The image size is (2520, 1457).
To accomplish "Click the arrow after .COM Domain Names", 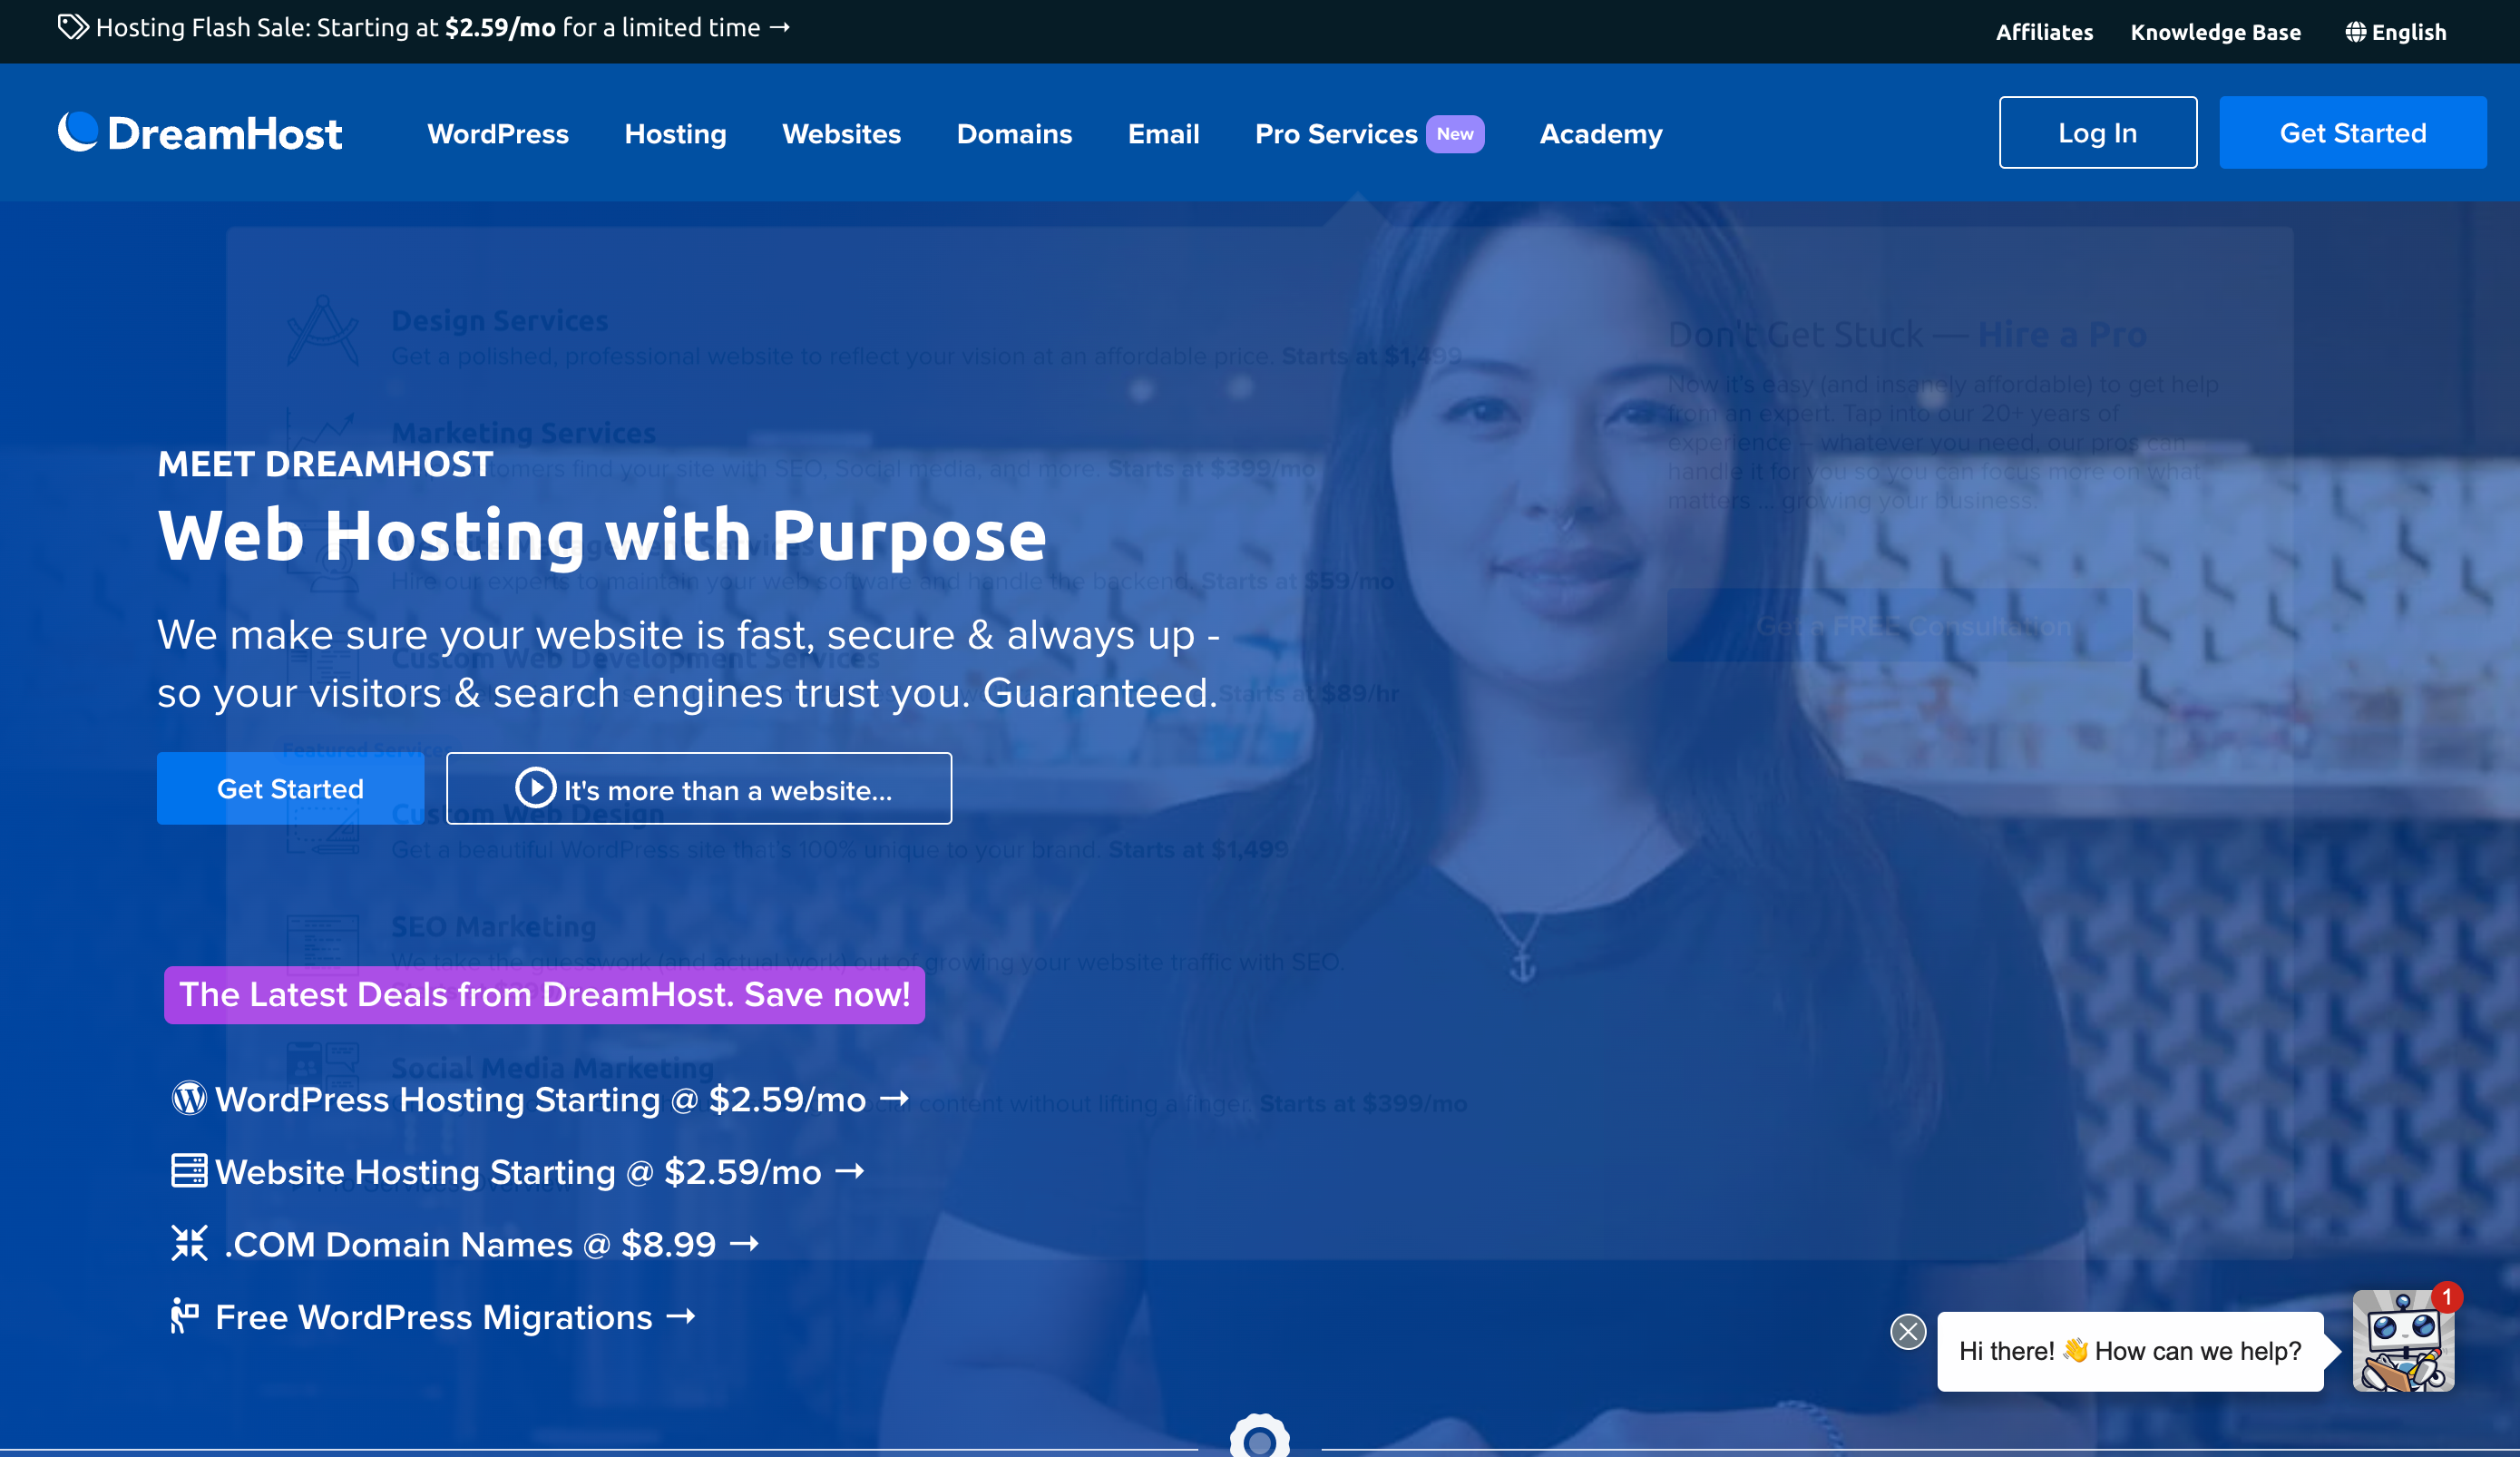I will (744, 1244).
